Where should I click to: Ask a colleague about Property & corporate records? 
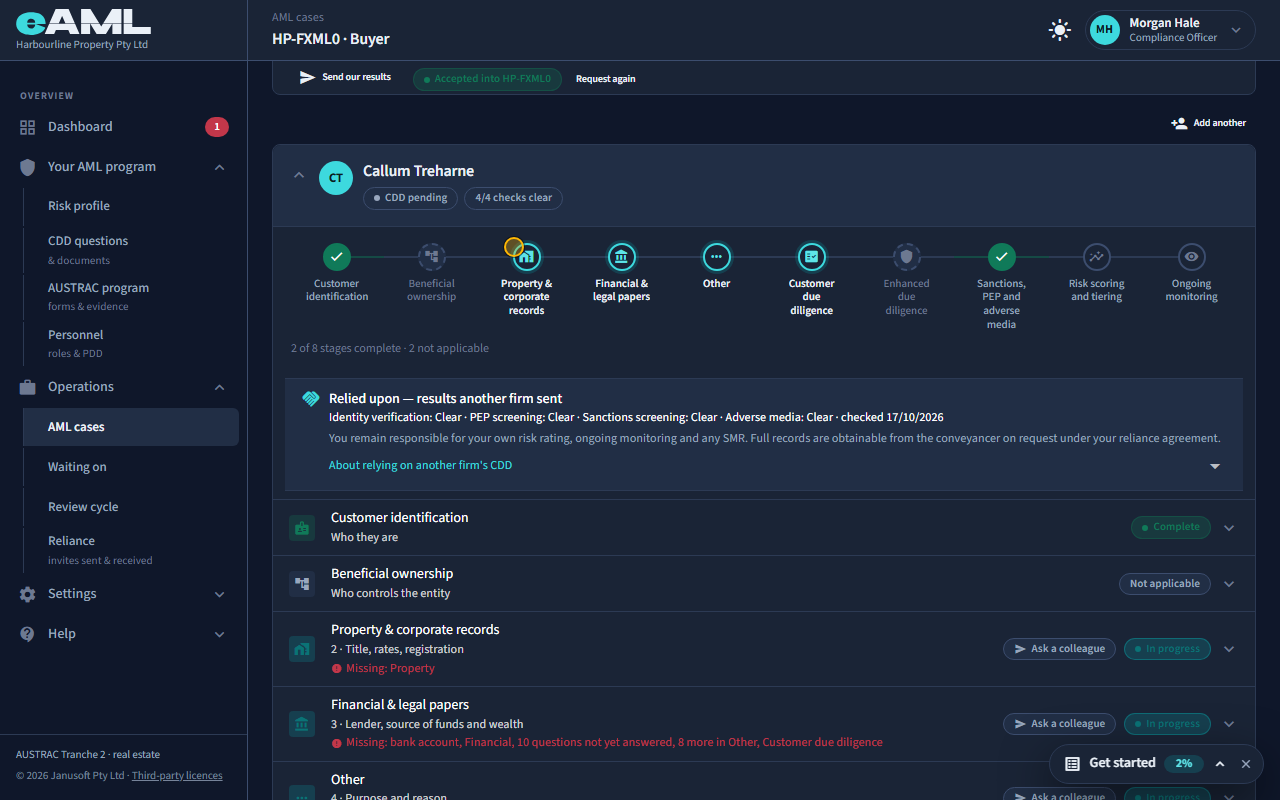point(1060,649)
